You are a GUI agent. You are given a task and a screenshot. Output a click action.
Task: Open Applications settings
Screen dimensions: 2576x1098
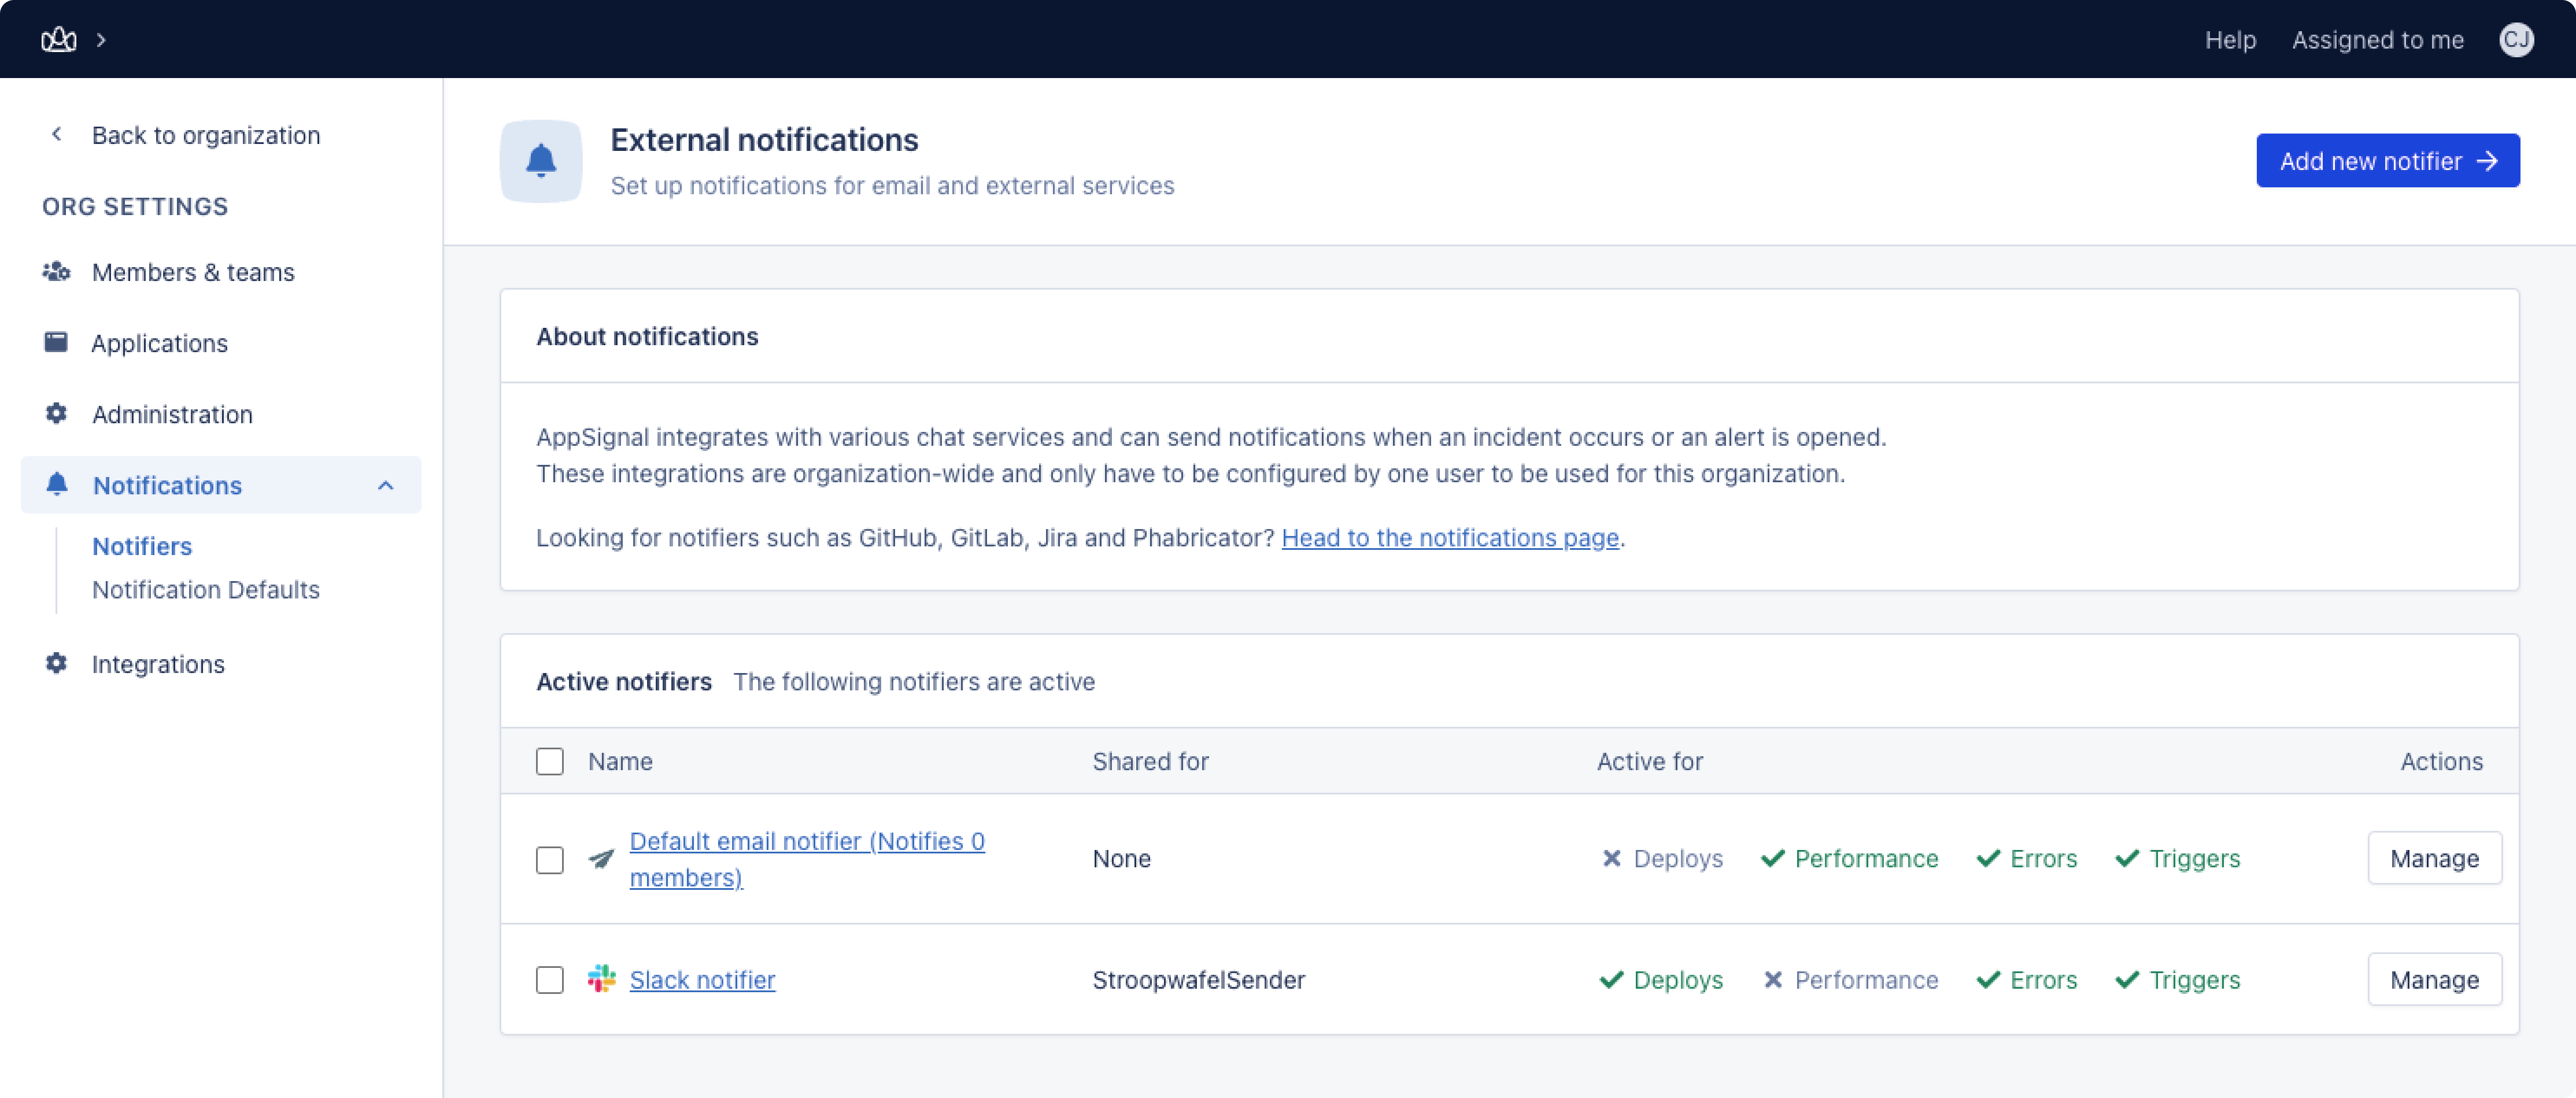pyautogui.click(x=159, y=343)
